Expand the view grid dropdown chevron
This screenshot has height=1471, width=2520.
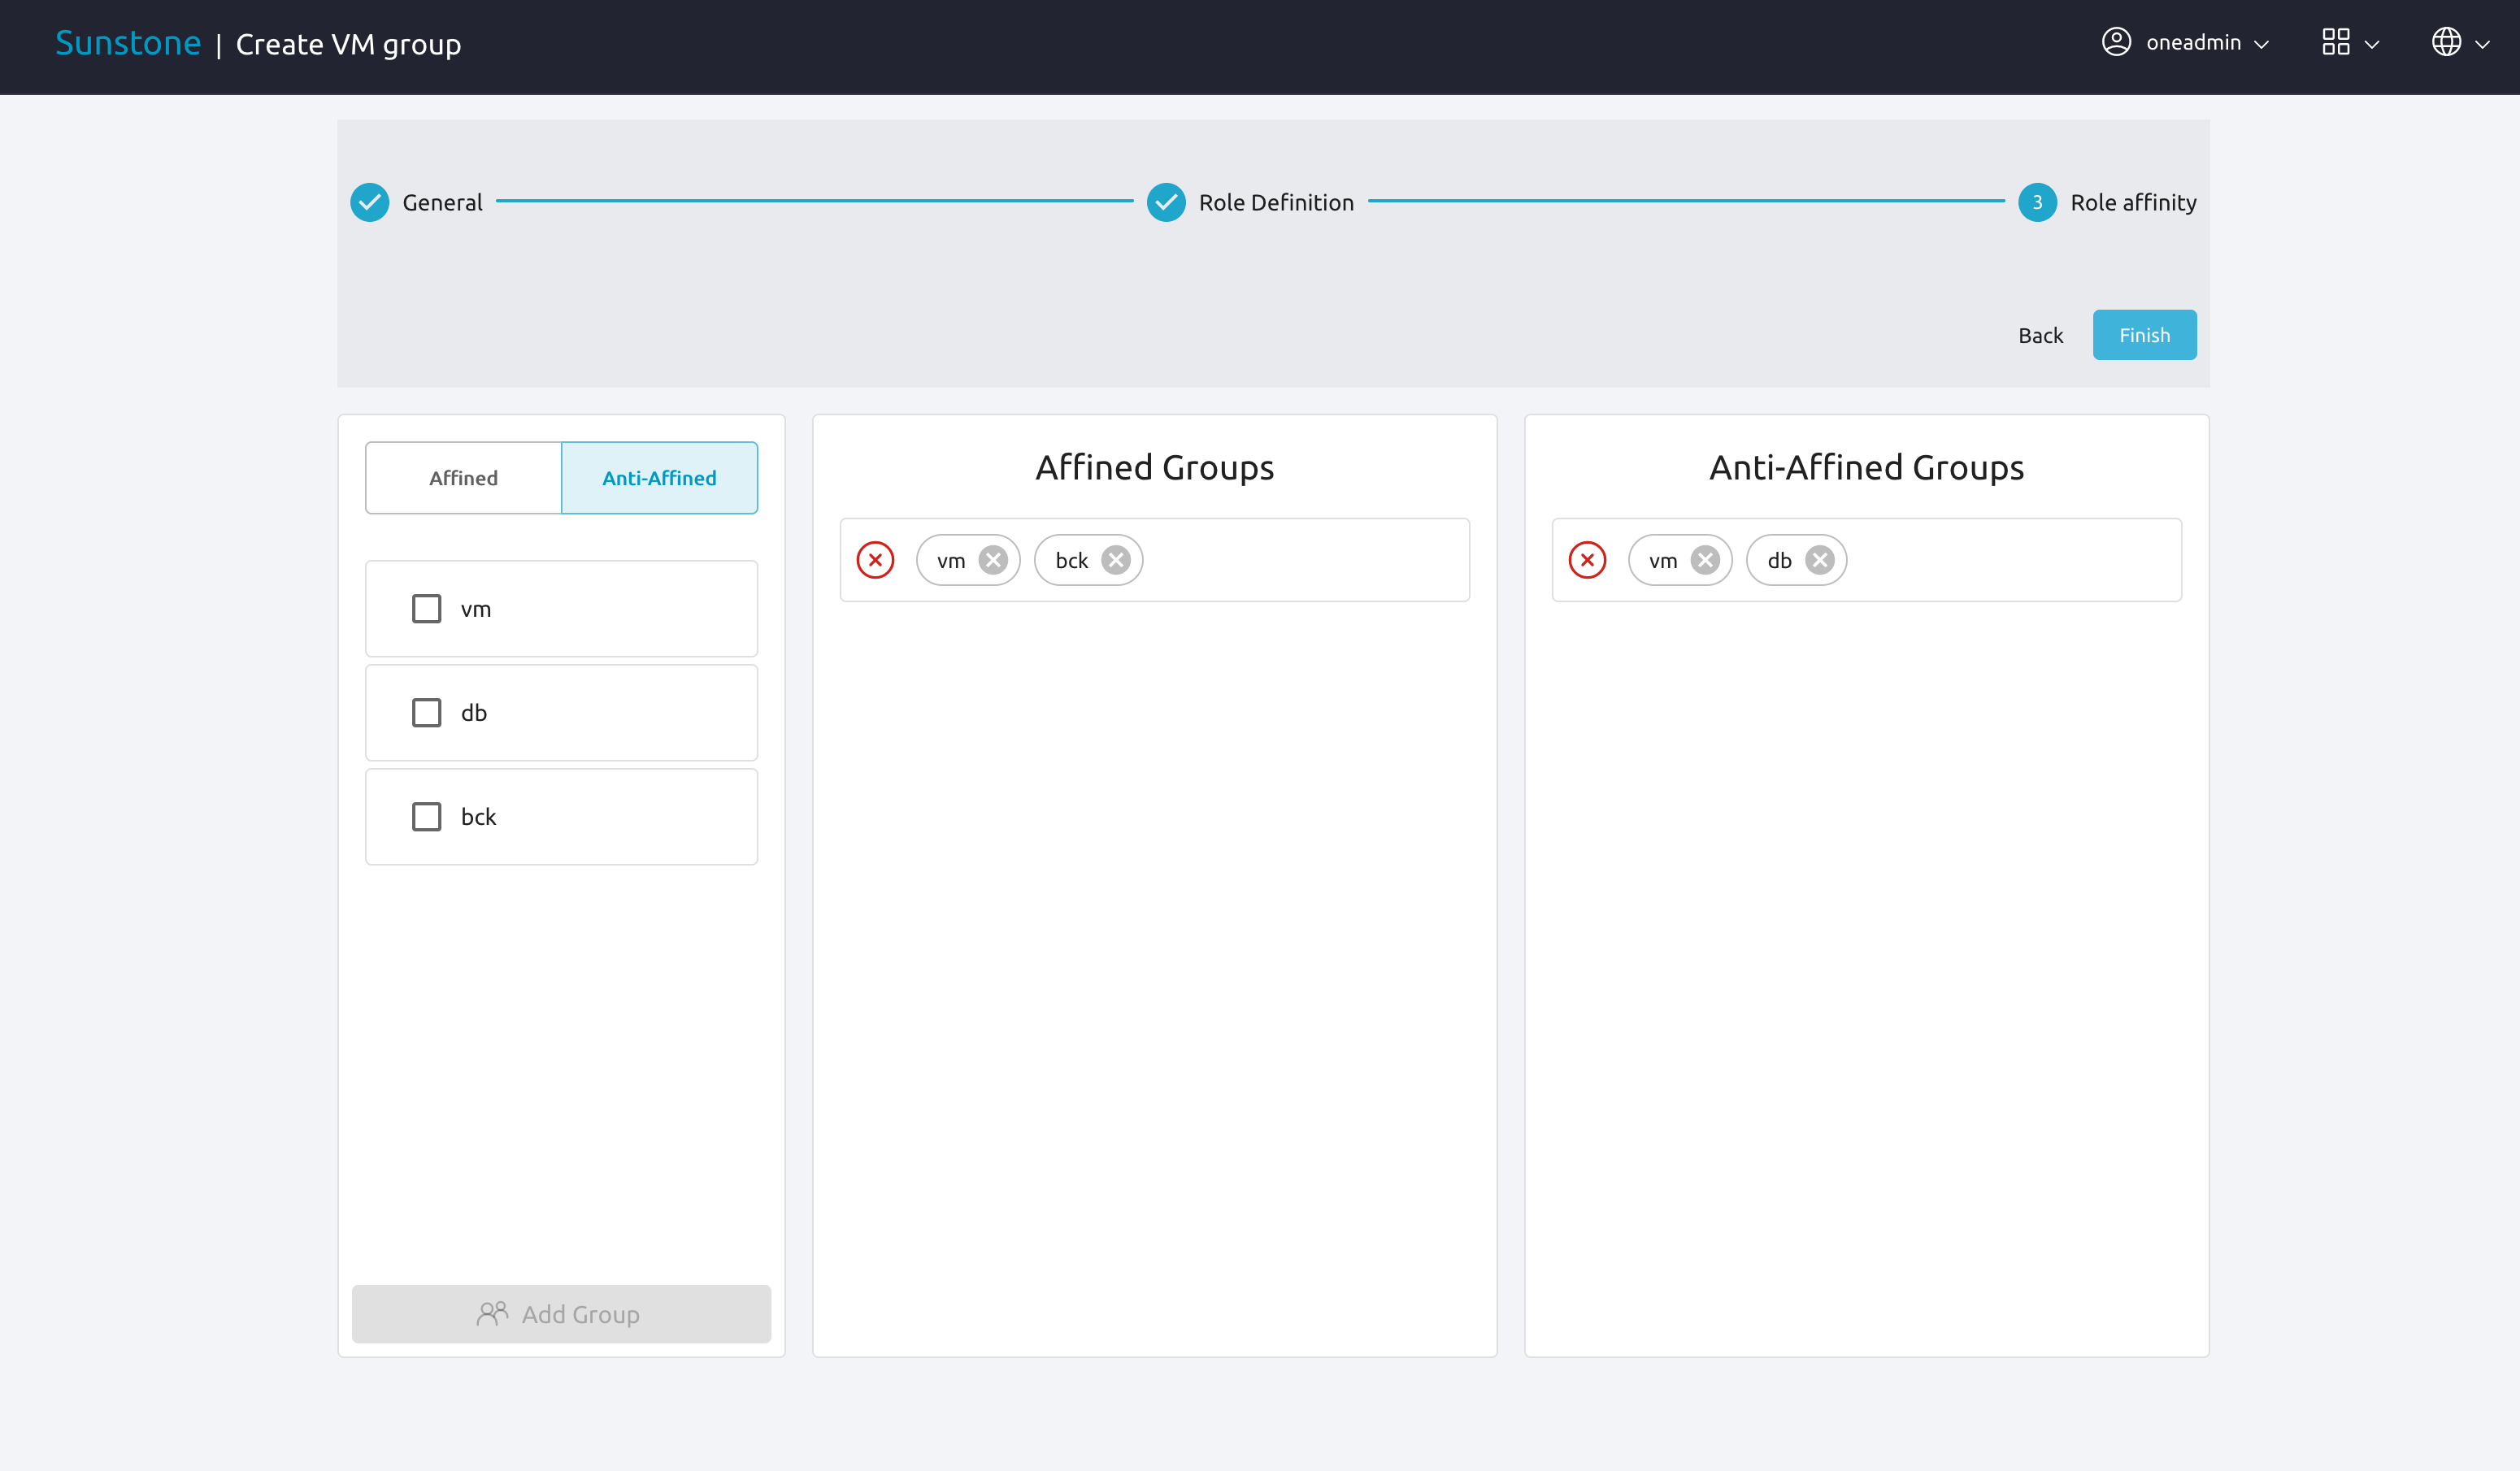click(x=2372, y=44)
